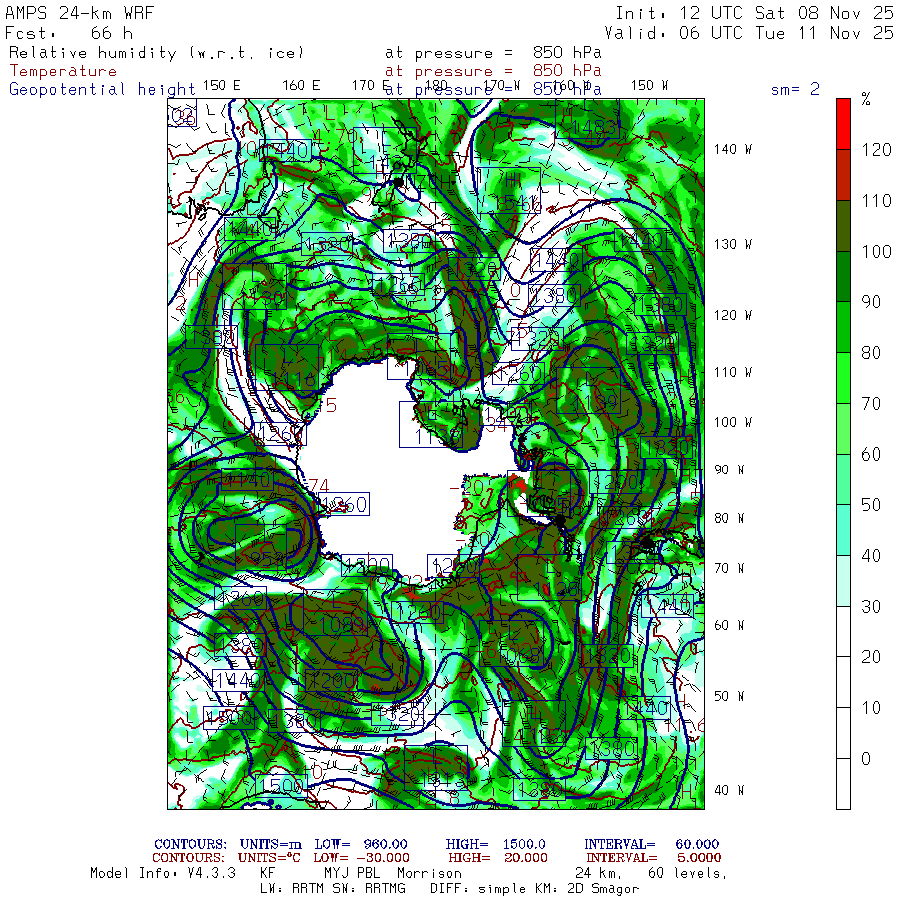Click the olive 100-110 color bar segment
The height and width of the screenshot is (900, 900).
pyautogui.click(x=843, y=226)
